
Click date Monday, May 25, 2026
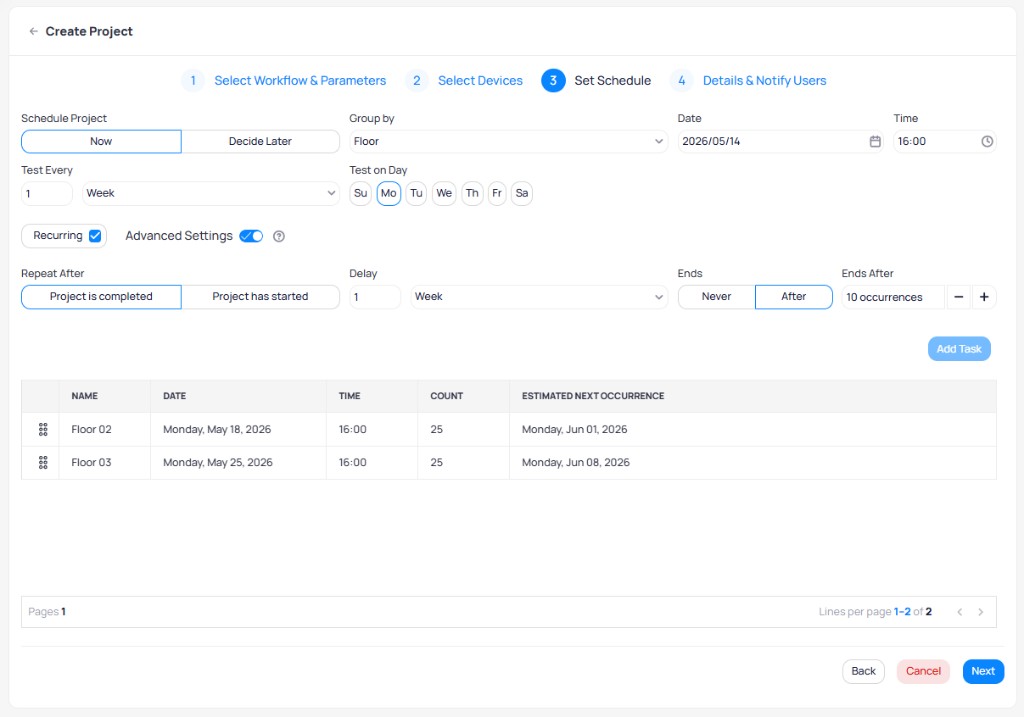(x=217, y=462)
